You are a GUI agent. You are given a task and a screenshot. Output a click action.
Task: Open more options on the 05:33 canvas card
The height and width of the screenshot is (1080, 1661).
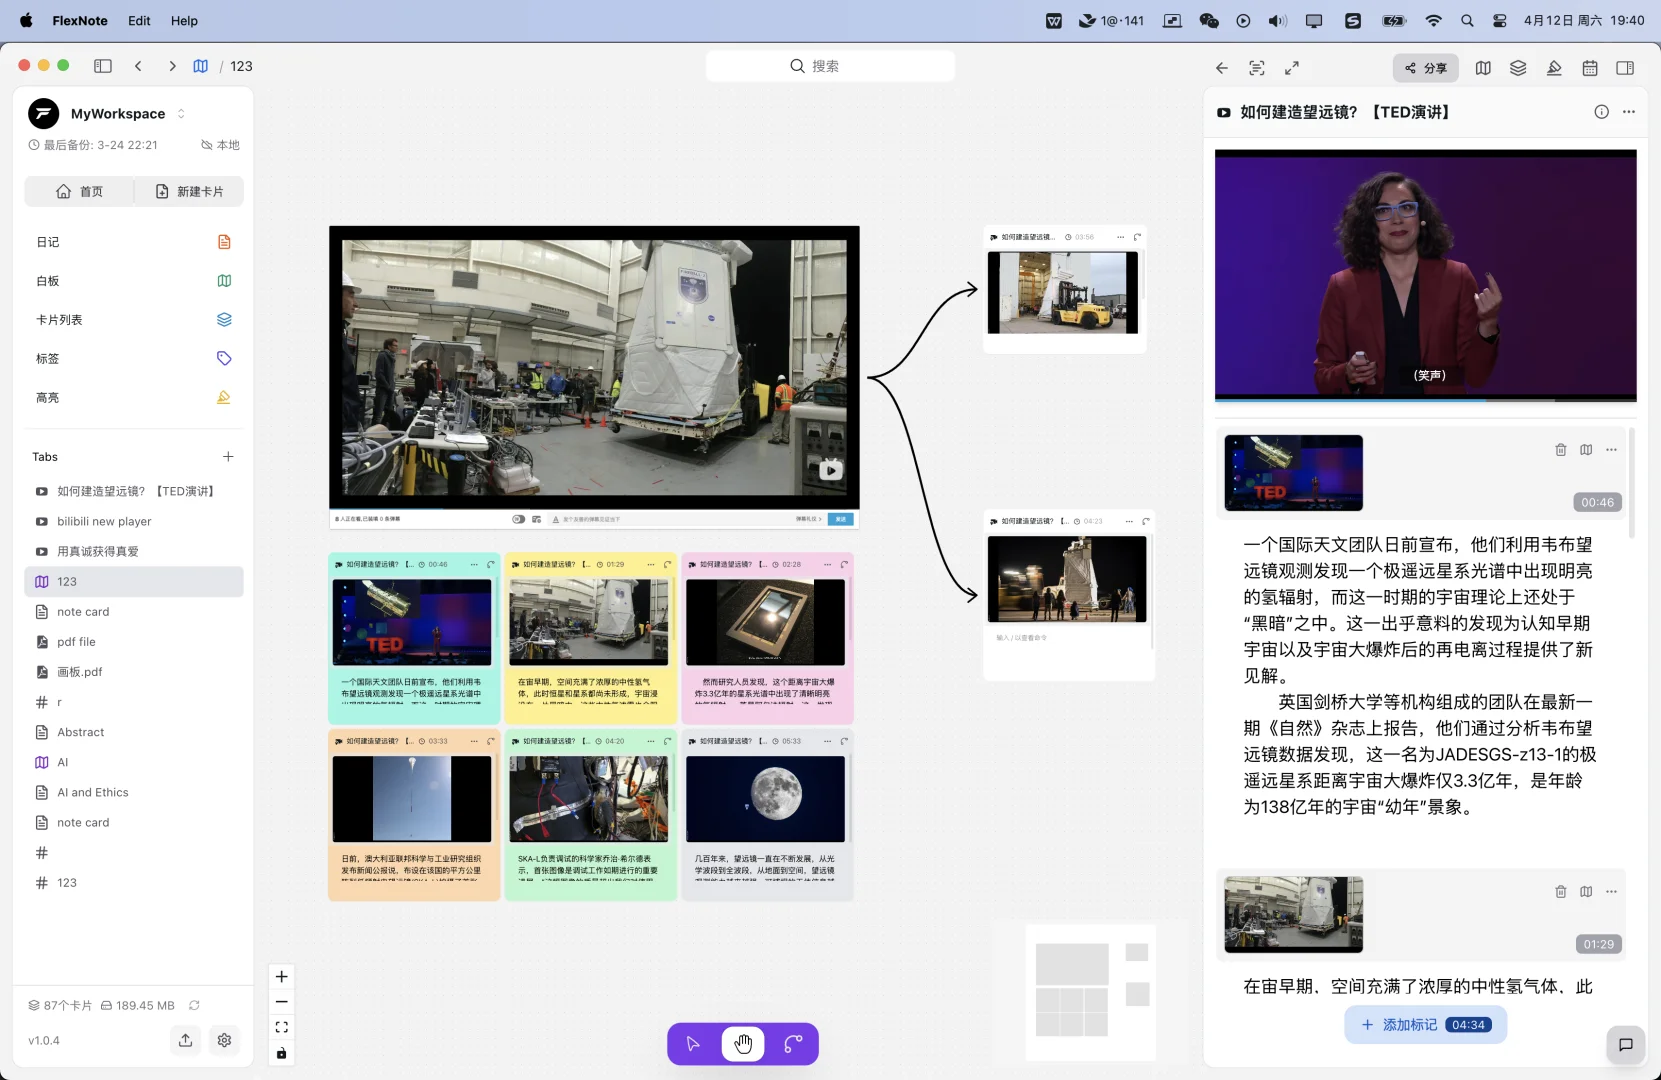827,741
